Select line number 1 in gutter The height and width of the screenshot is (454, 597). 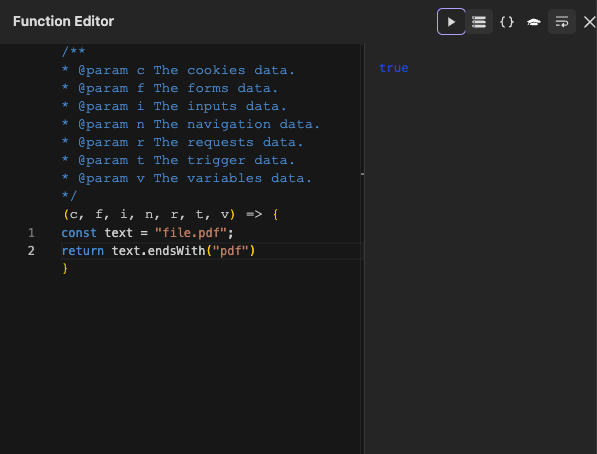[x=31, y=233]
